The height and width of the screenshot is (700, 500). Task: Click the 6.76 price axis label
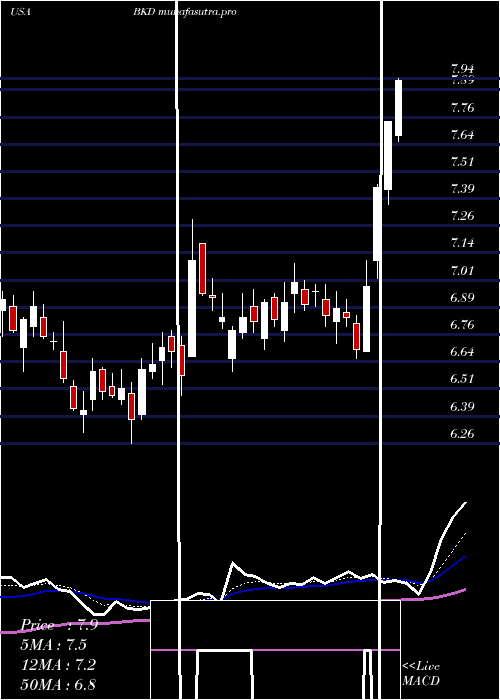click(x=462, y=325)
